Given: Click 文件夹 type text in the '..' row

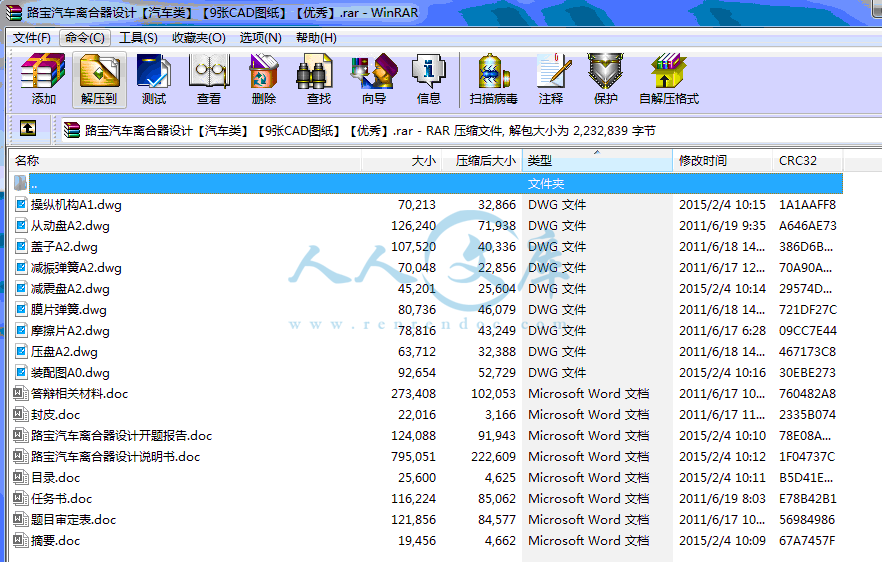Looking at the screenshot, I should point(546,183).
